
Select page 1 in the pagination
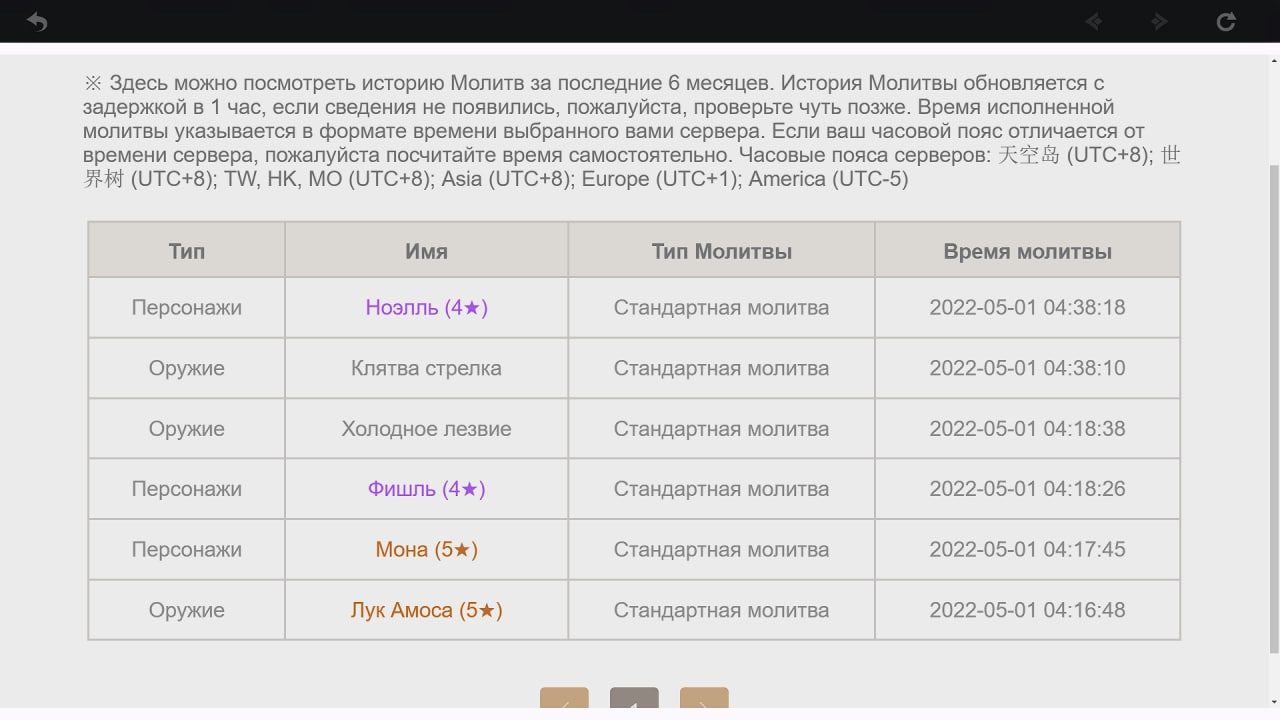point(634,703)
